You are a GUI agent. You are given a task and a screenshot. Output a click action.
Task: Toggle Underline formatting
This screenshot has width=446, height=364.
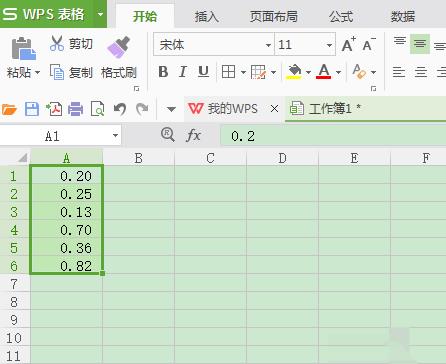[x=203, y=72]
